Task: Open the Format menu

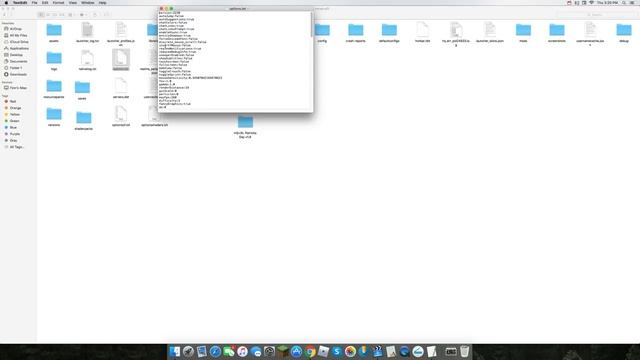Action: [x=58, y=3]
